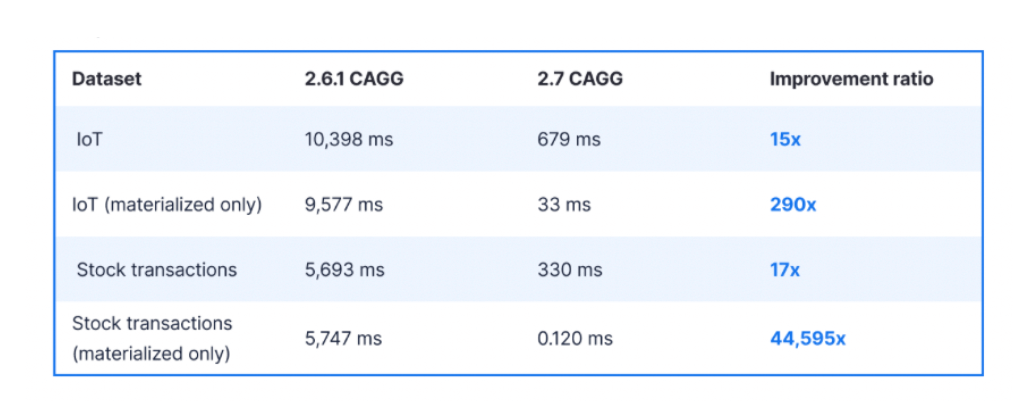
Task: Click the 9,577 ms value
Action: 344,204
